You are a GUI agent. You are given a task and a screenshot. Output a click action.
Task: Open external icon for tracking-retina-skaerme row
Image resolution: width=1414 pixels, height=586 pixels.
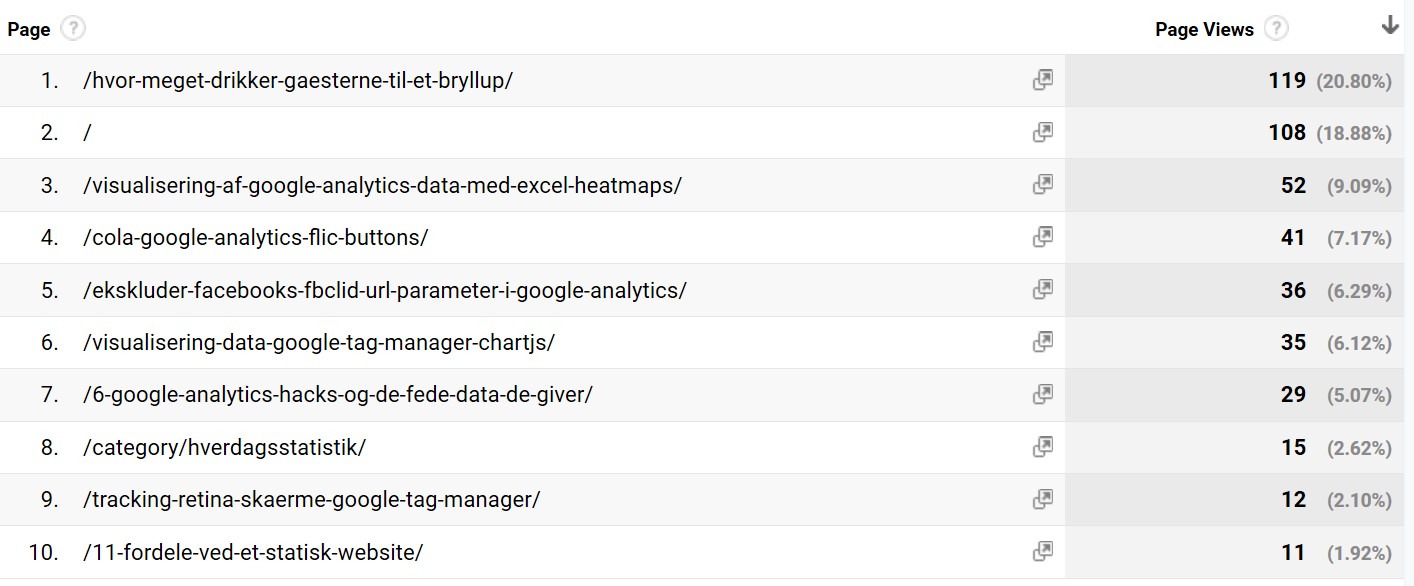click(x=1043, y=499)
